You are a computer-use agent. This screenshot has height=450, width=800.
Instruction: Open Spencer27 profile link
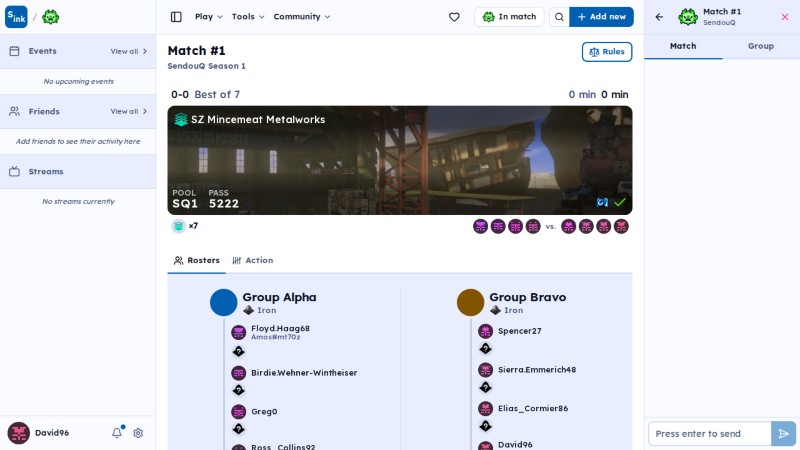(x=520, y=331)
